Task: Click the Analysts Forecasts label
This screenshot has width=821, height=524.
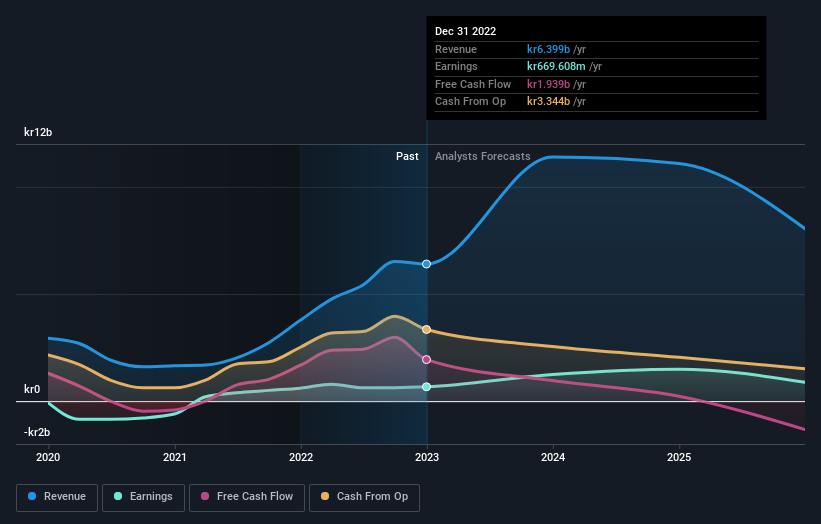Action: coord(483,157)
